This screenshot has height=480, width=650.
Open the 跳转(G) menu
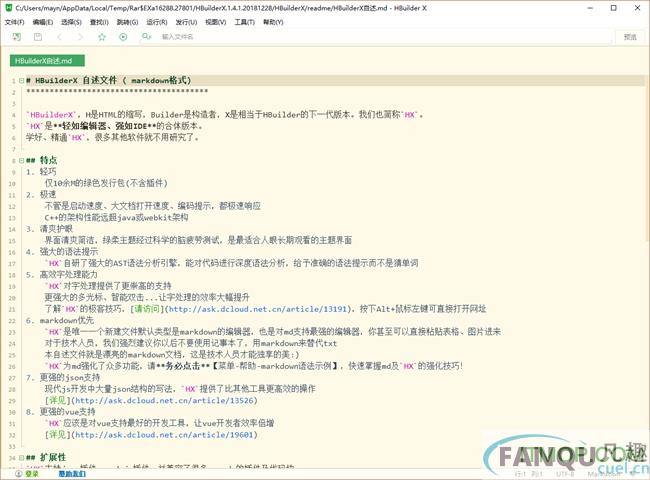coord(127,22)
